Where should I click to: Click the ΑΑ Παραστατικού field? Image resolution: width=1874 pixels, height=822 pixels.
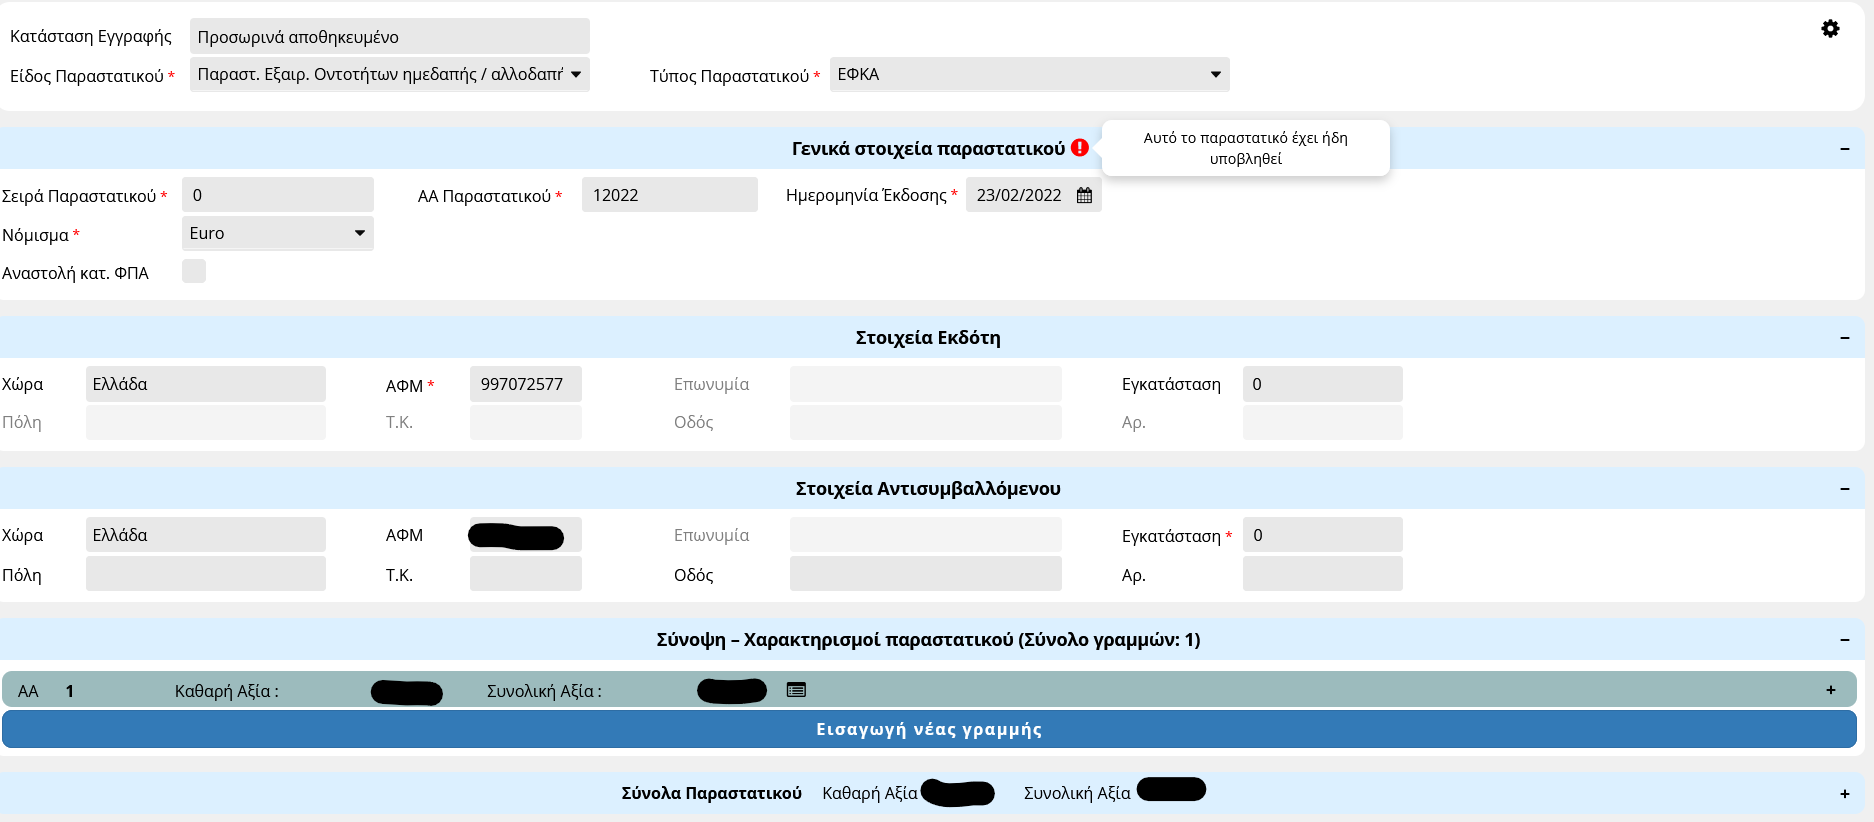[x=669, y=196]
